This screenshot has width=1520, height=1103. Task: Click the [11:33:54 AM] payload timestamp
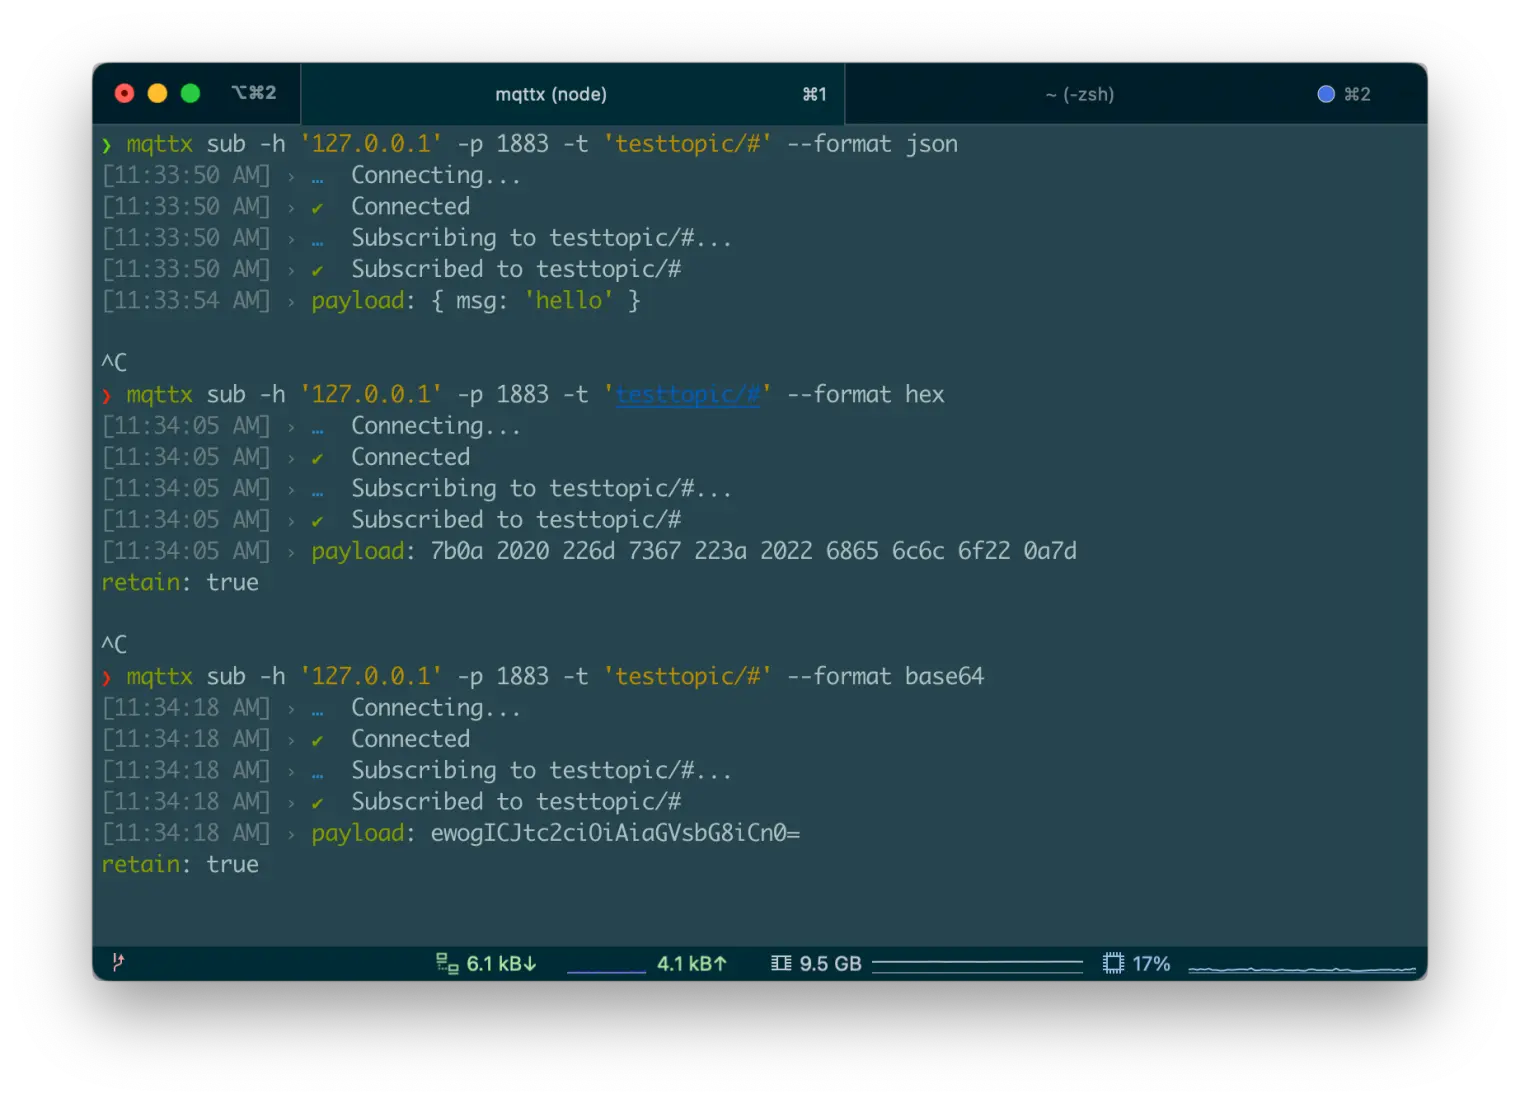pyautogui.click(x=186, y=300)
